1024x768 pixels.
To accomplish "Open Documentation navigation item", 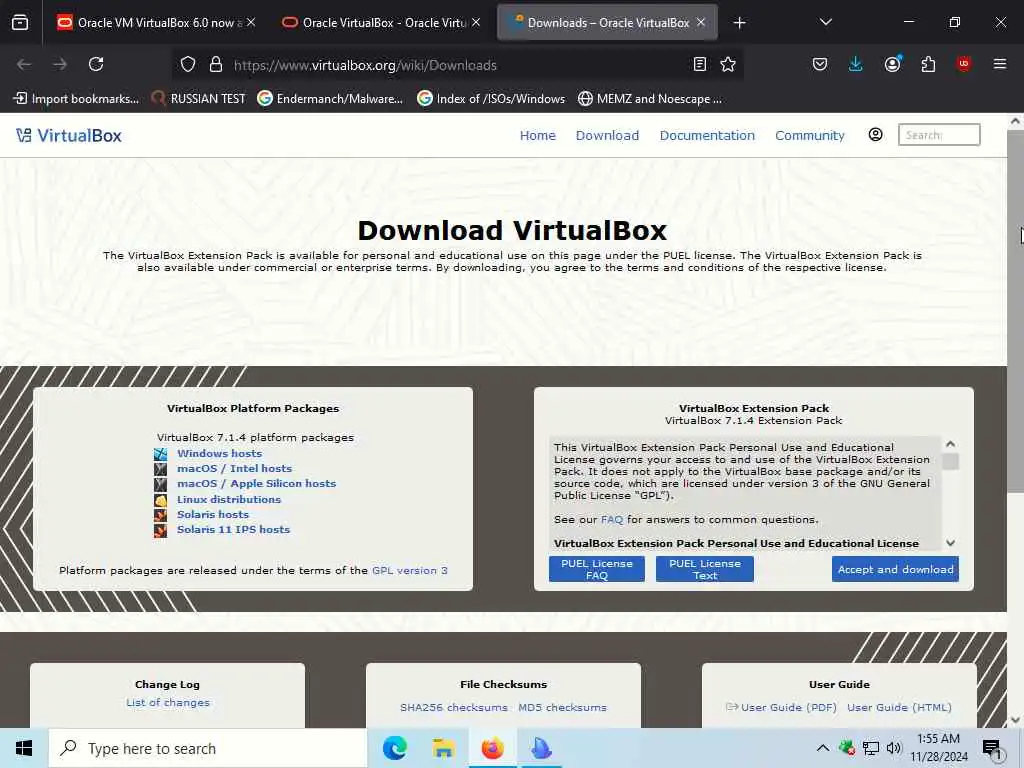I will (707, 135).
